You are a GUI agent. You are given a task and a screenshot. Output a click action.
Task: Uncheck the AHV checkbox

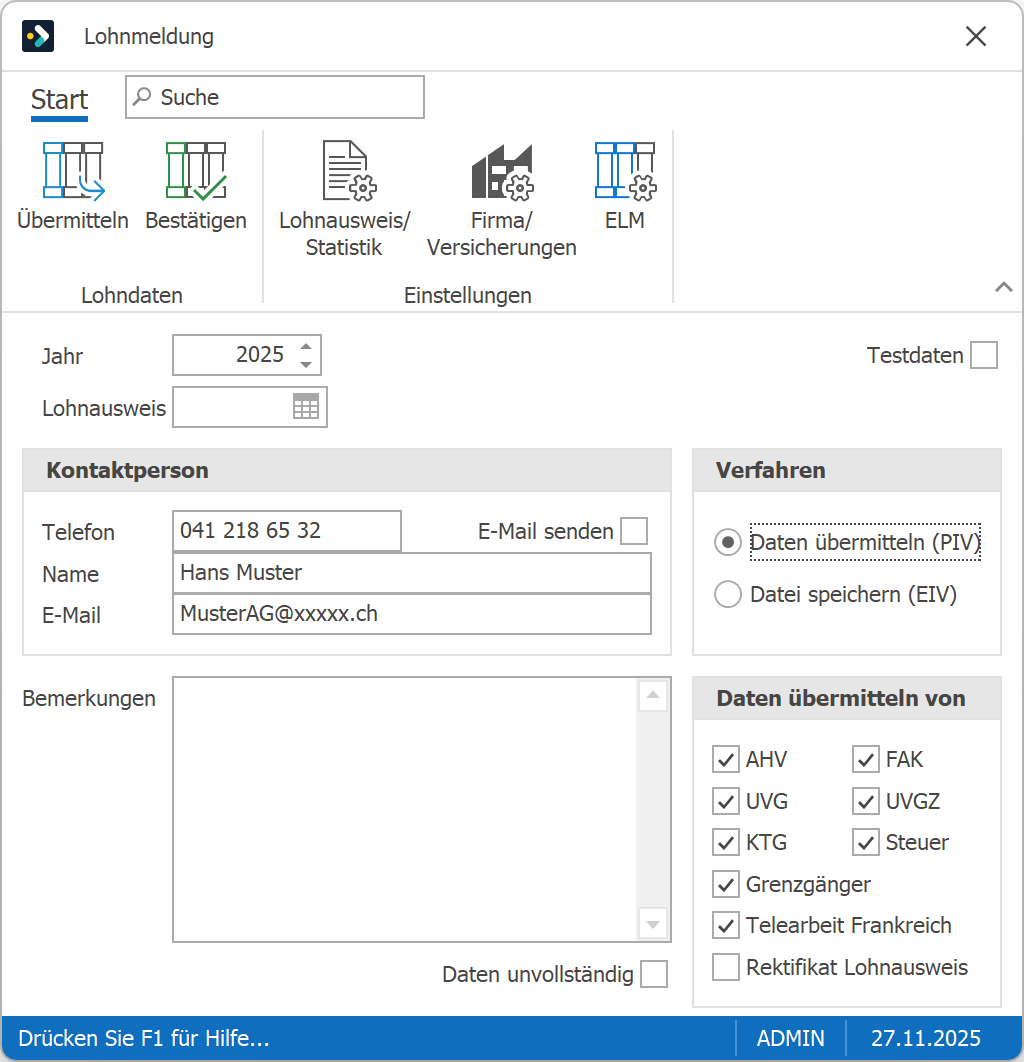(x=725, y=759)
